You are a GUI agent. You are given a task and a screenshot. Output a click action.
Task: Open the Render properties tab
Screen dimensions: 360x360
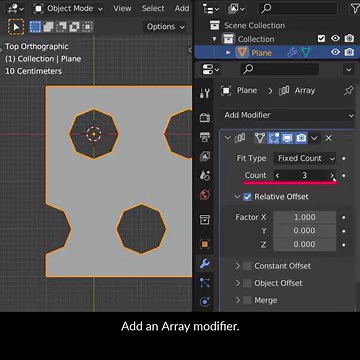(x=205, y=117)
